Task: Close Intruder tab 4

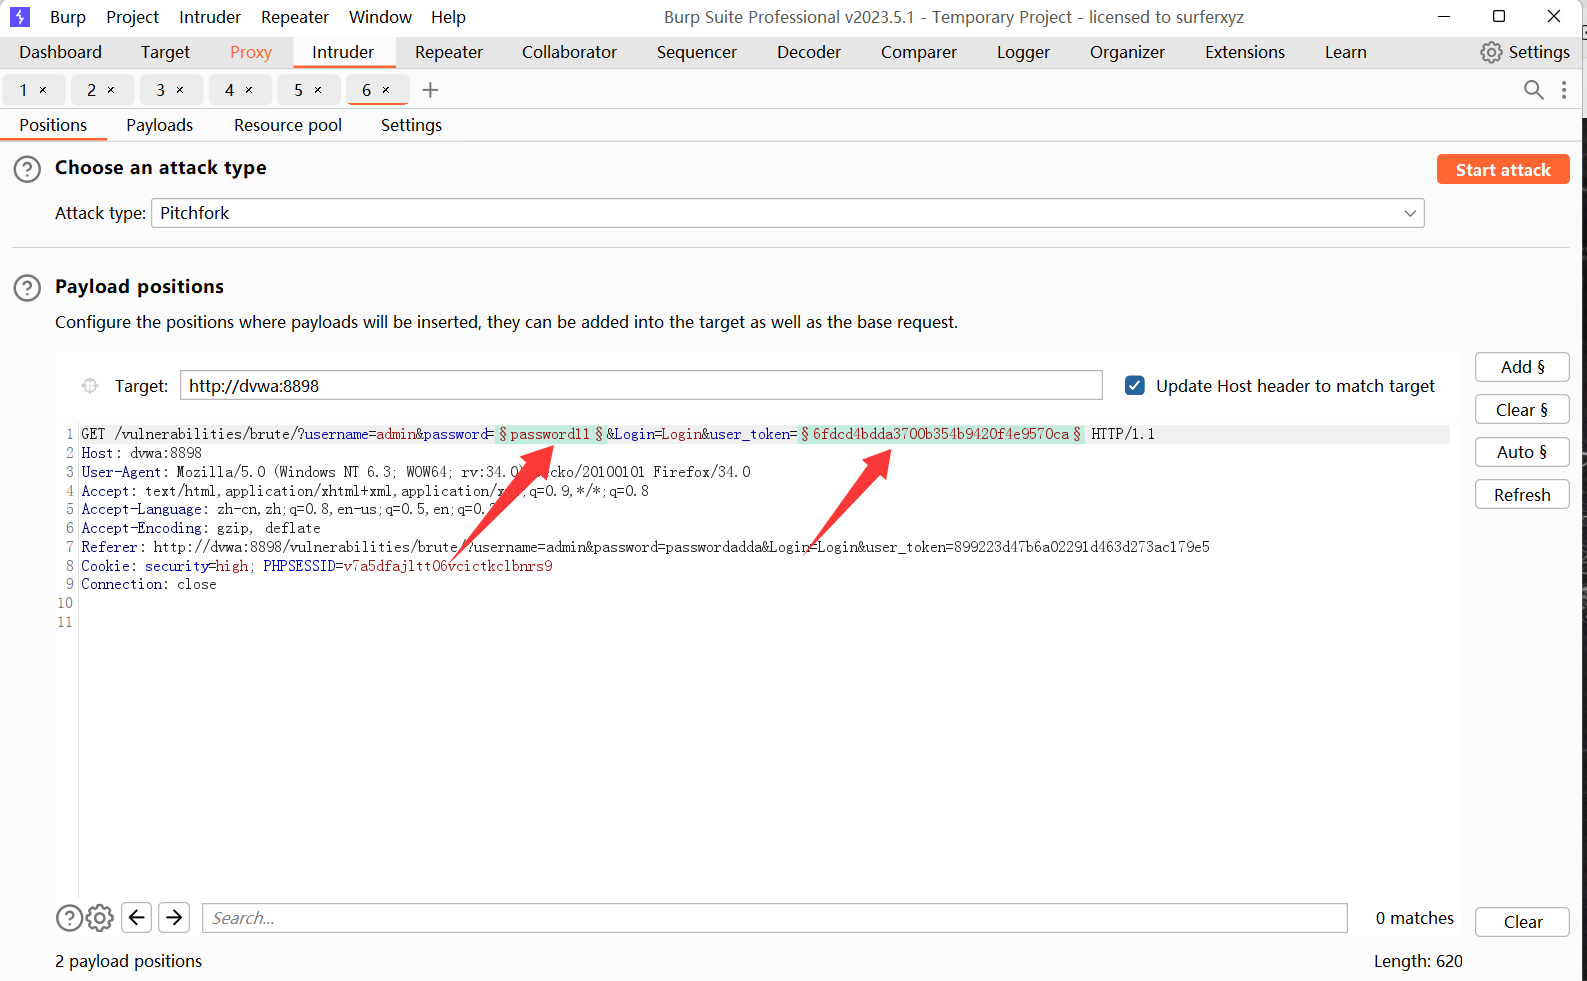Action: 249,90
